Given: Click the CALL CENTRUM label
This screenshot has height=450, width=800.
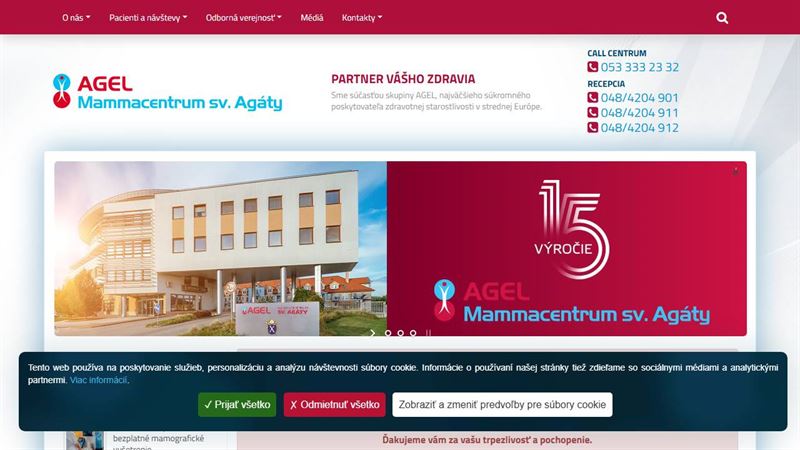Looking at the screenshot, I should coord(616,53).
